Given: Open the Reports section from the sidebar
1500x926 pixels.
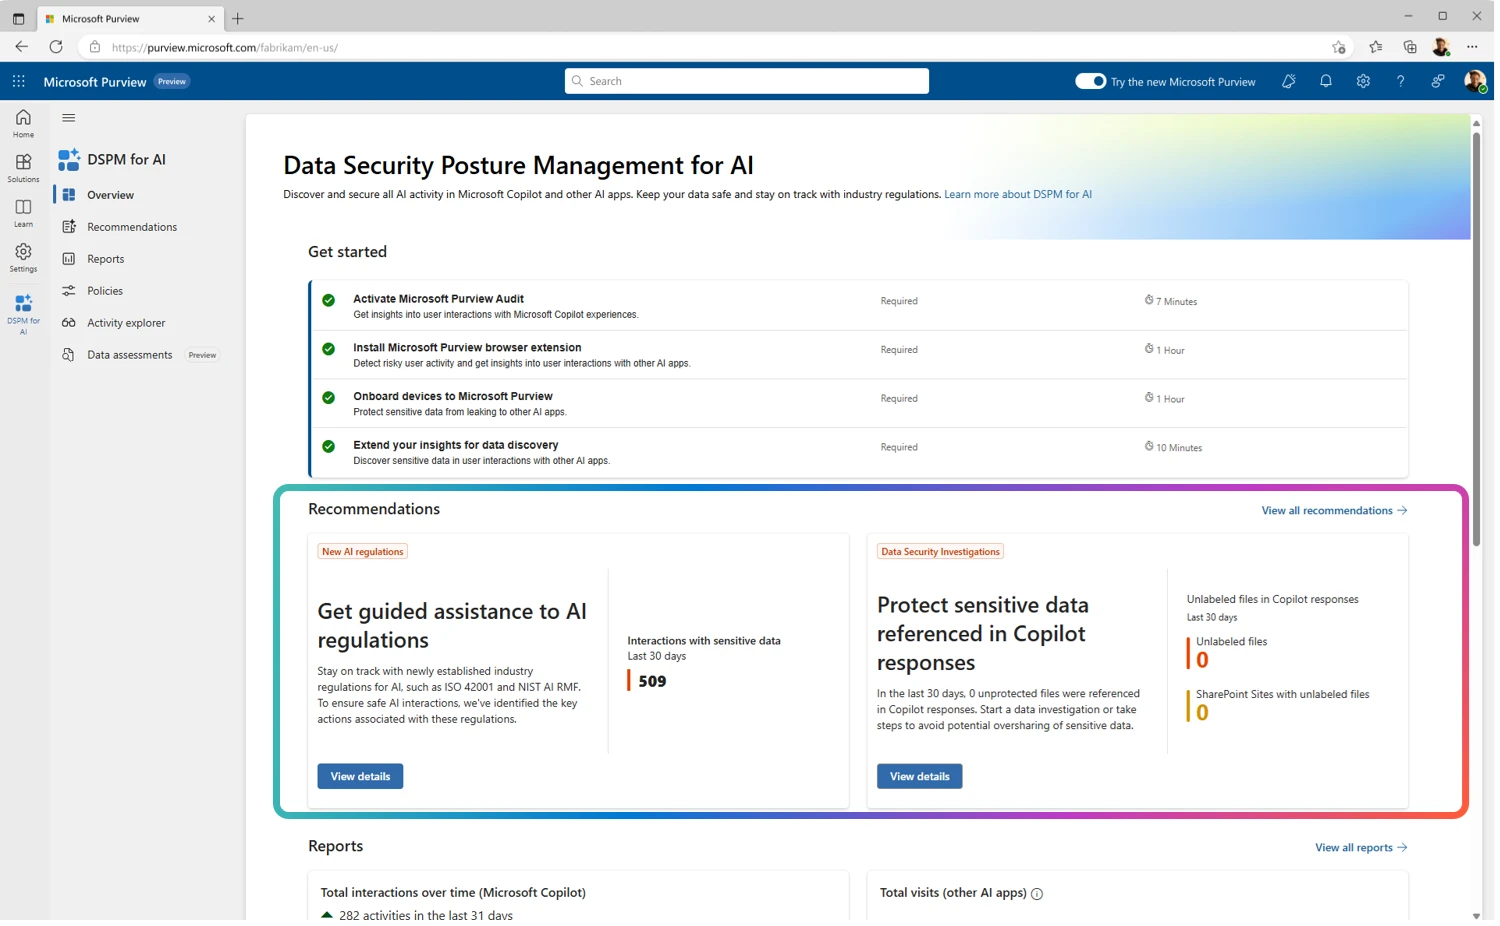Looking at the screenshot, I should click(104, 258).
